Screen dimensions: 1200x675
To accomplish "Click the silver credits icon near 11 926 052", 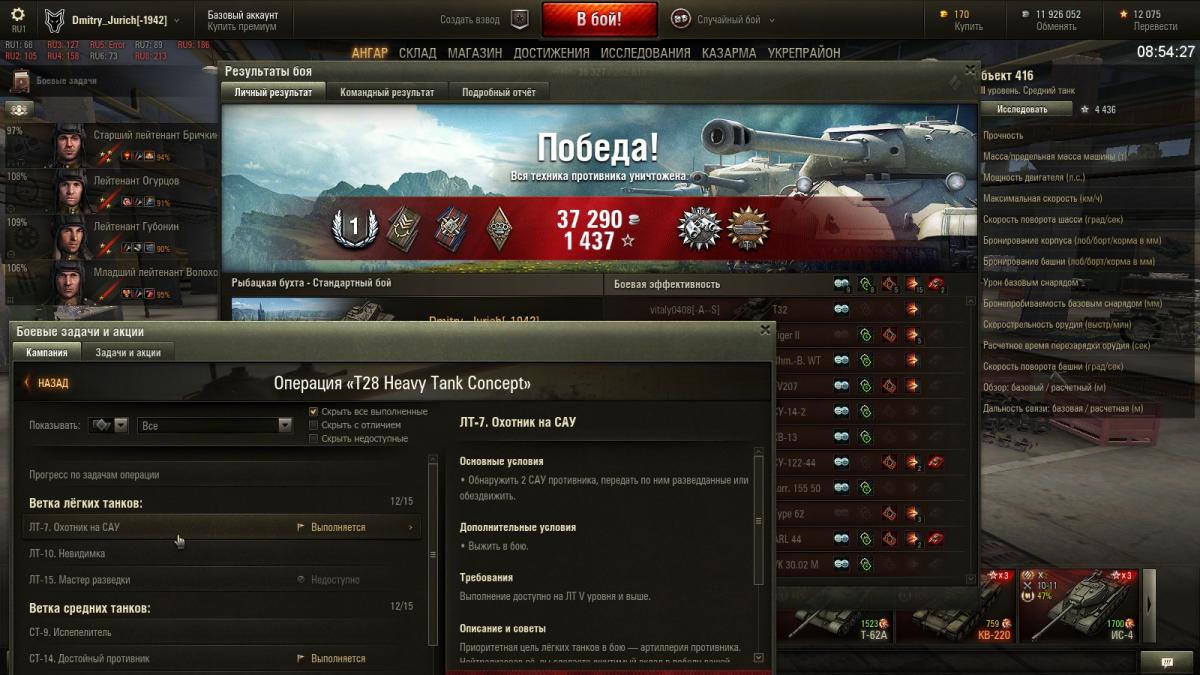I will [x=1026, y=14].
